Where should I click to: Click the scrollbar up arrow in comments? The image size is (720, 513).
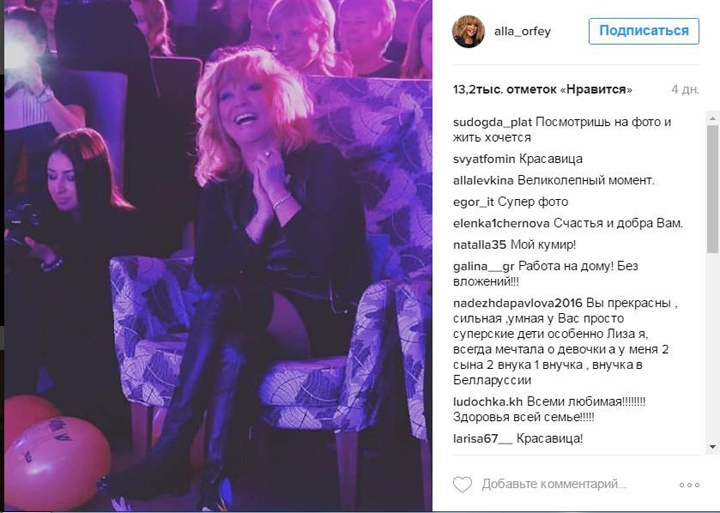point(713,119)
